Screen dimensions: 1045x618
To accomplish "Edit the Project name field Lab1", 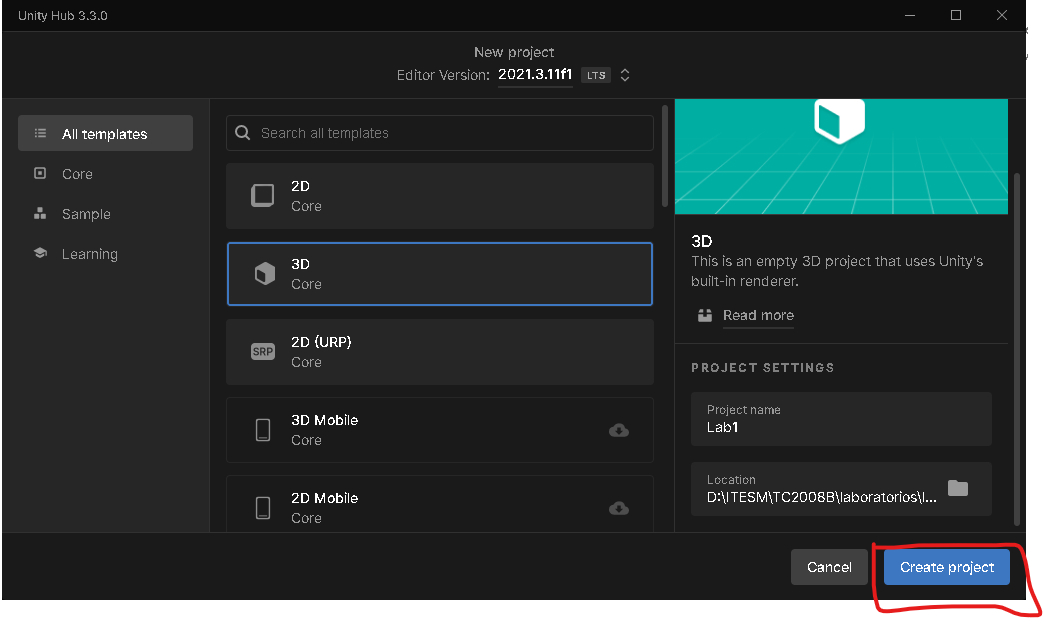I will coord(840,426).
